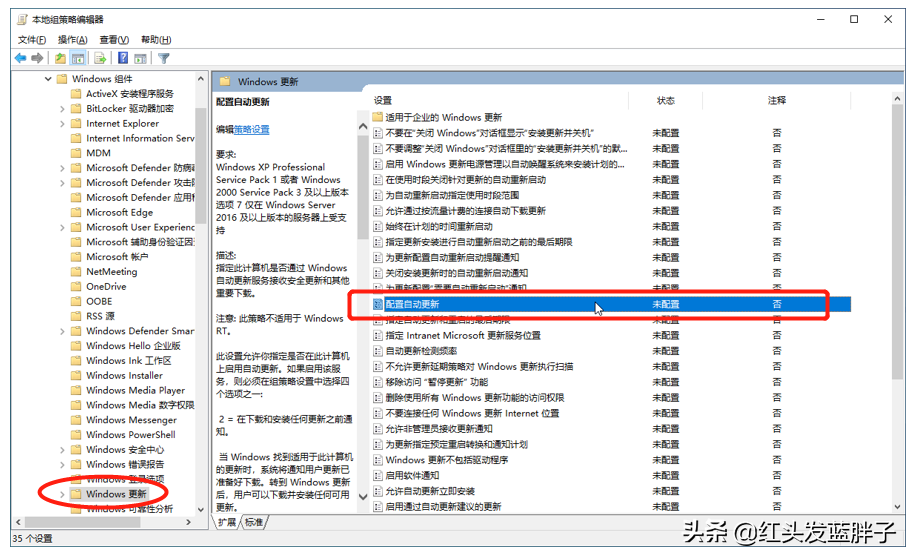Click policy icon of 允许自动更新立即安装

(377, 491)
